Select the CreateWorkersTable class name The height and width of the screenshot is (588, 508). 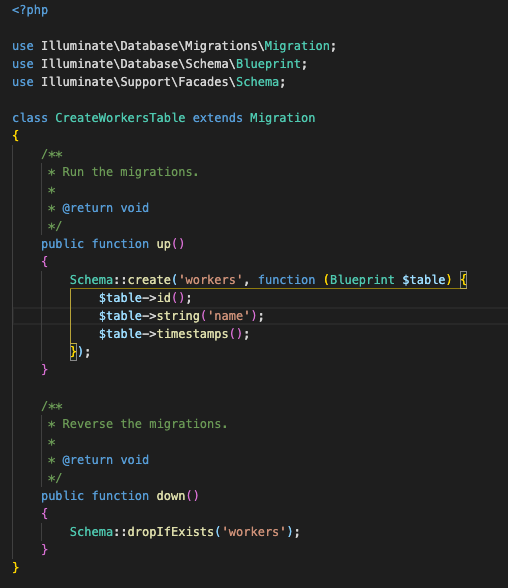tap(120, 118)
